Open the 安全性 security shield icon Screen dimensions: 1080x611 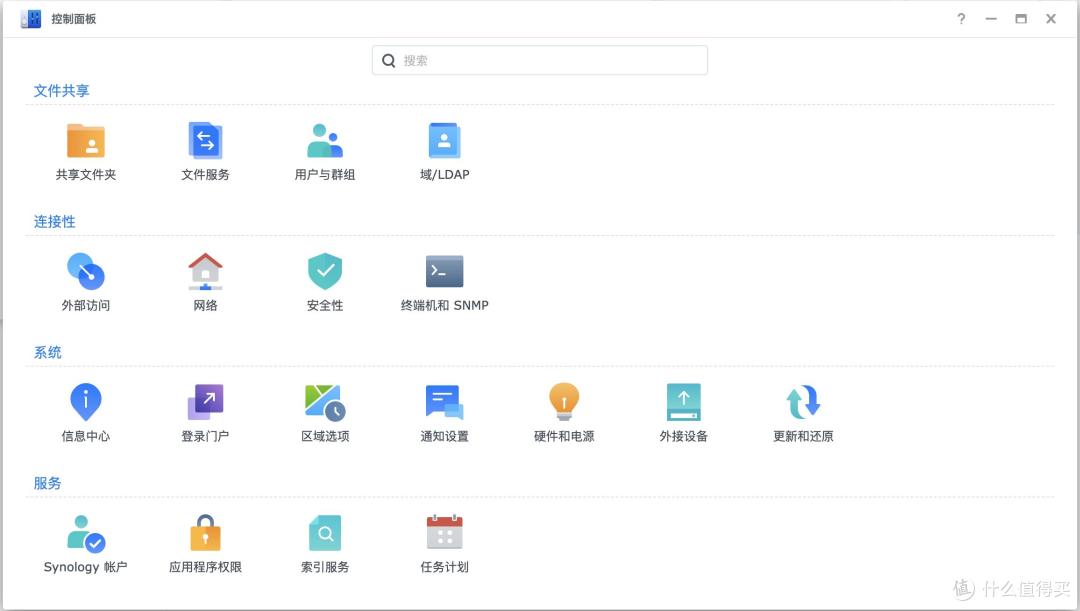(324, 271)
